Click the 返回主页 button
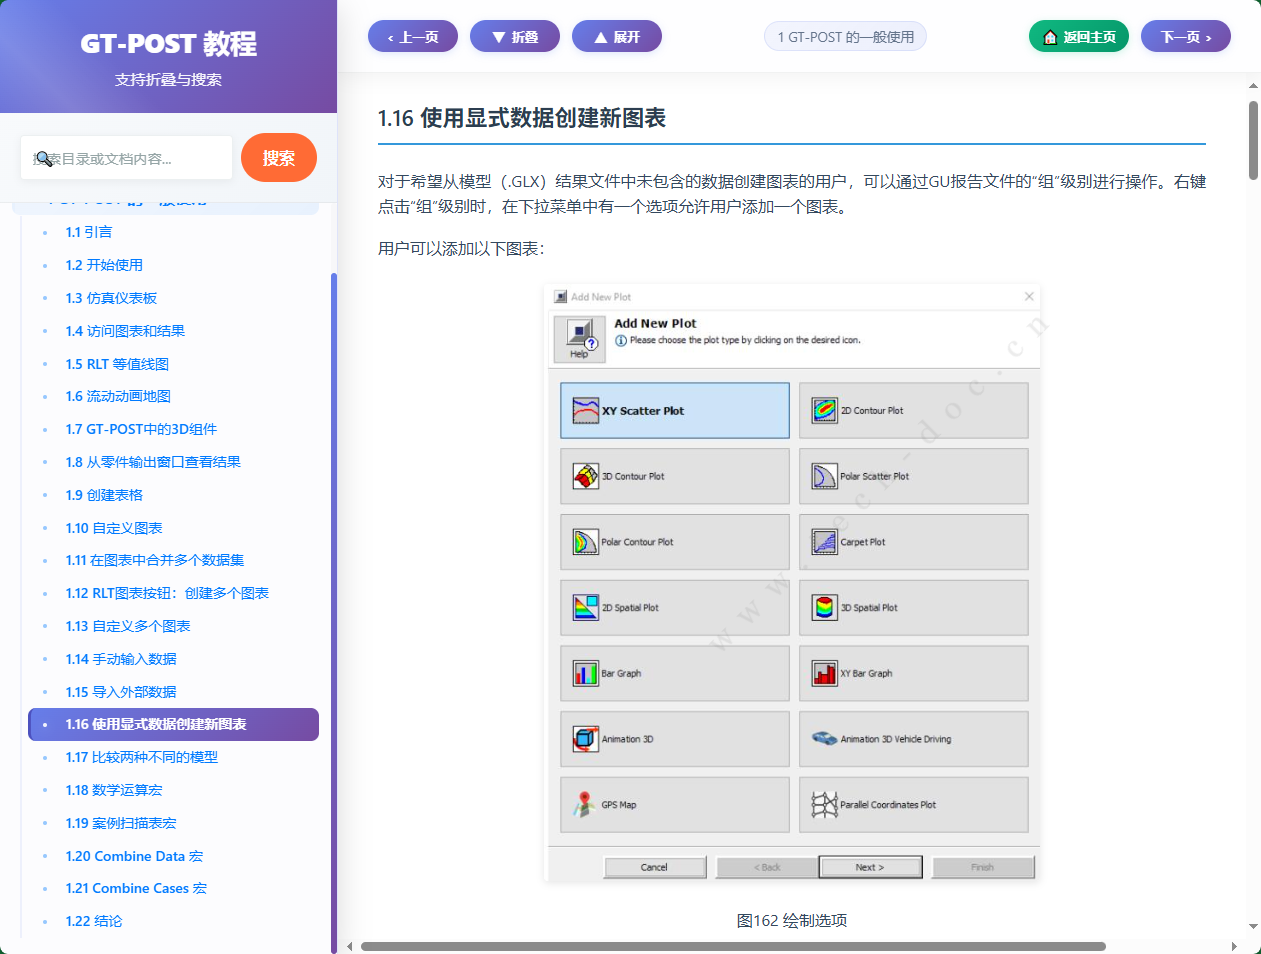This screenshot has width=1261, height=954. pyautogui.click(x=1078, y=35)
